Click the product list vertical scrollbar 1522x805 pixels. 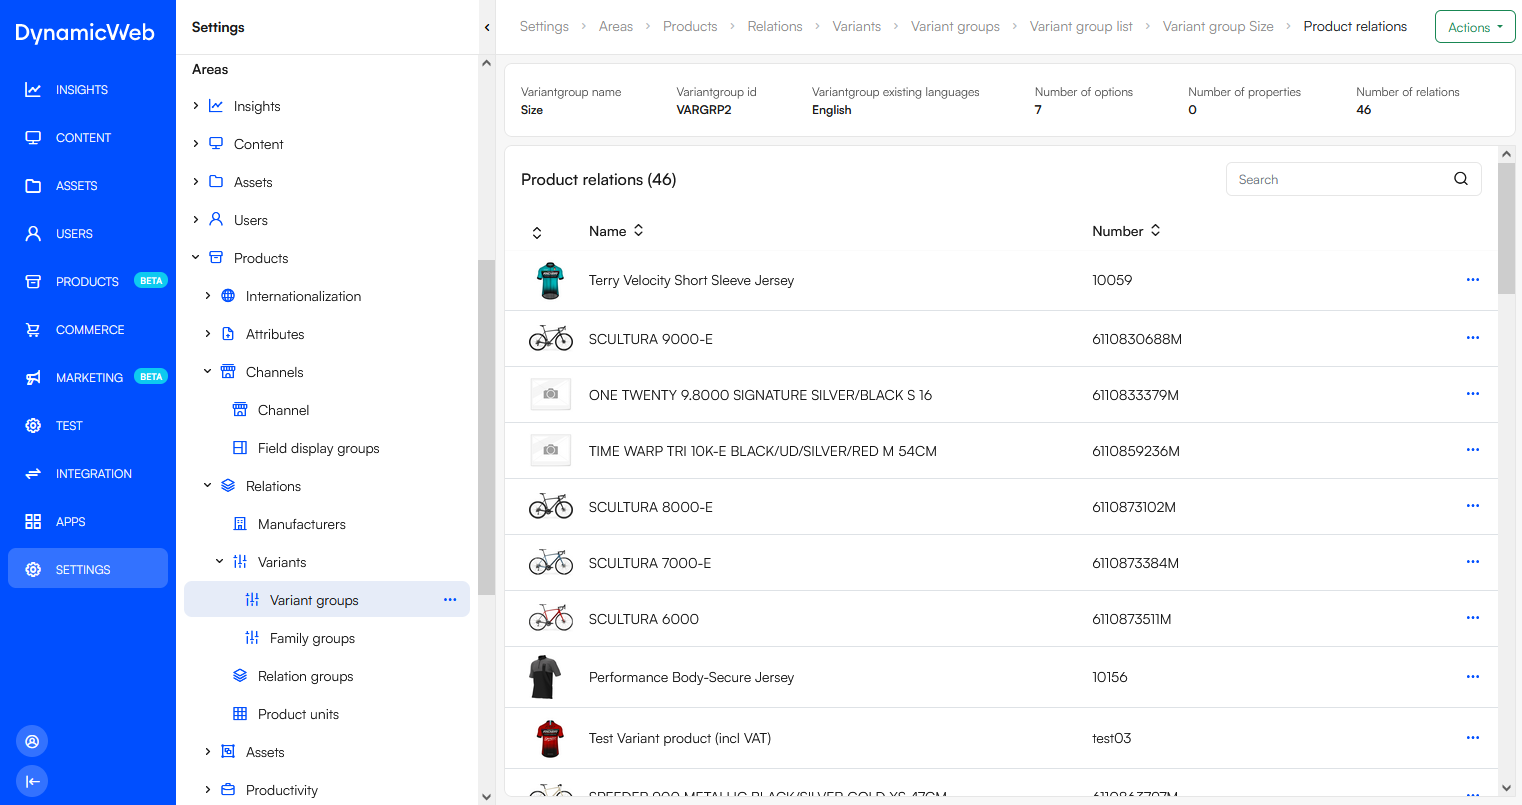point(1506,228)
